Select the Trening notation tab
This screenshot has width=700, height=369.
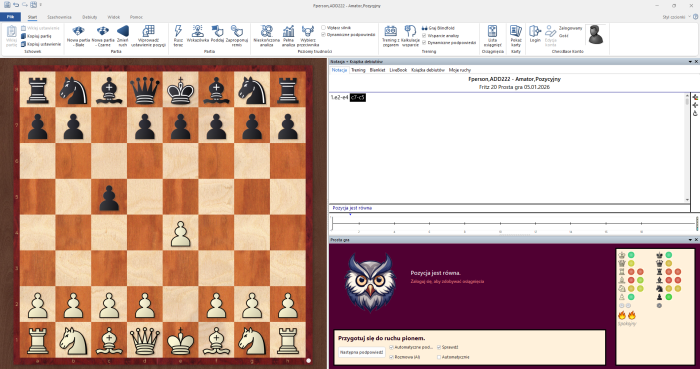358,70
